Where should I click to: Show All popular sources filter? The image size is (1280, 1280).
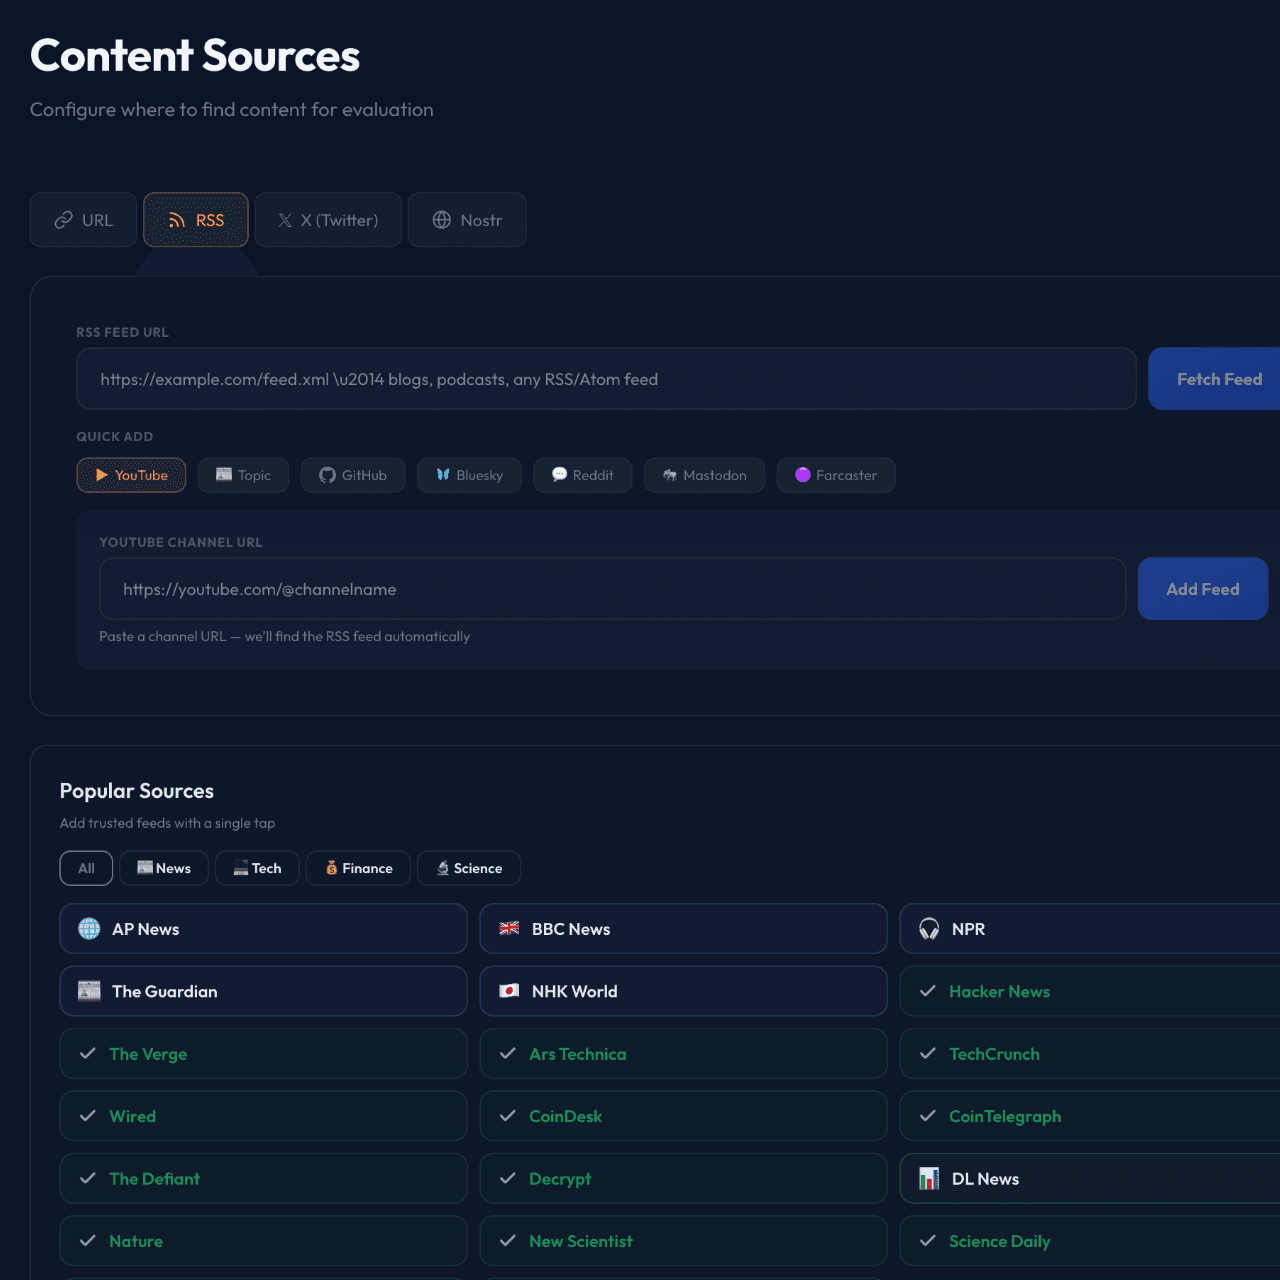click(86, 868)
